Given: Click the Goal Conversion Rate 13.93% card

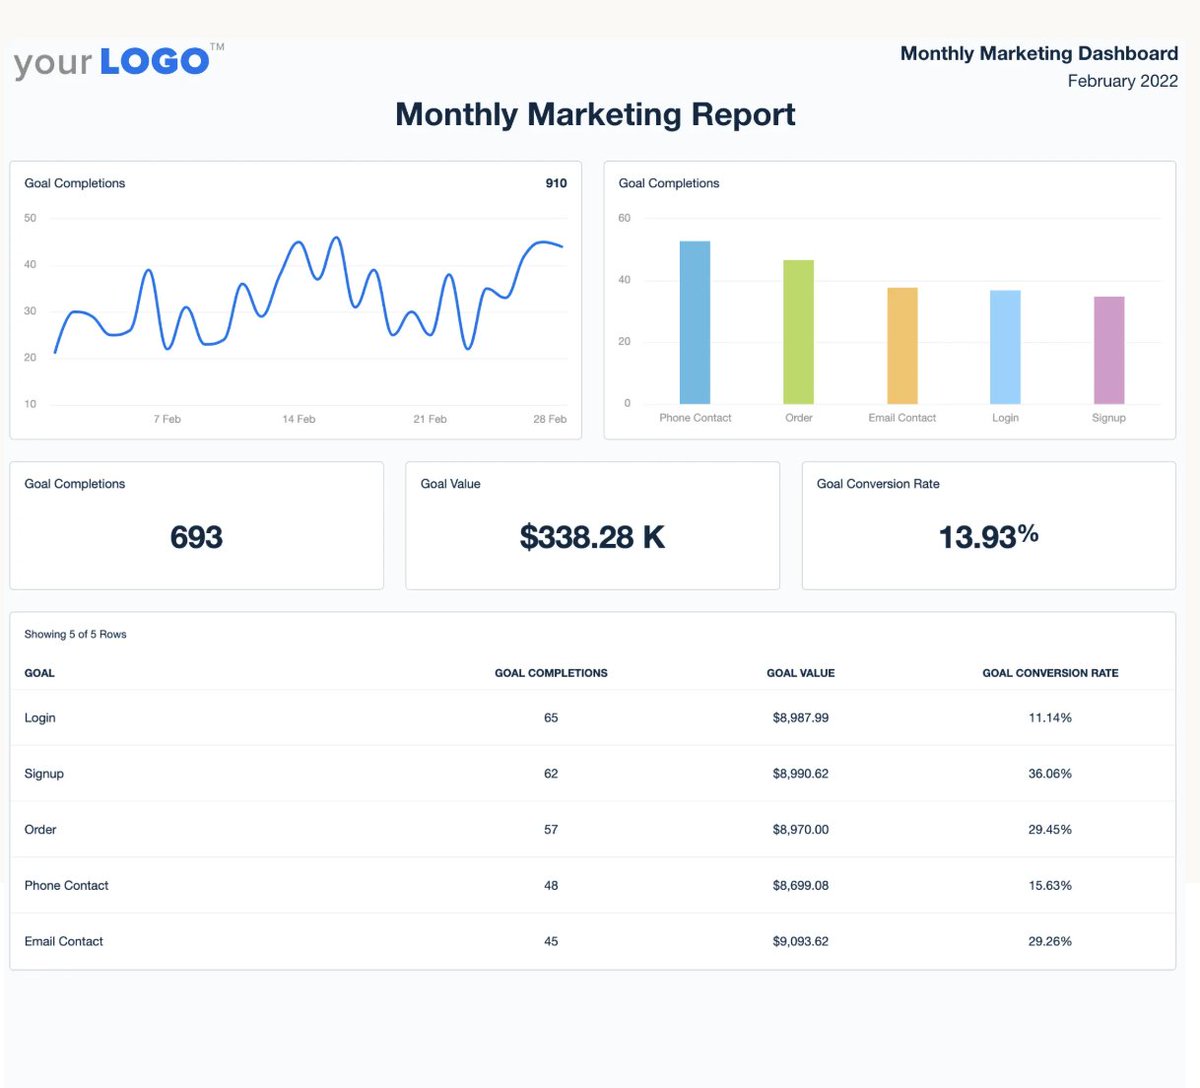Looking at the screenshot, I should [x=988, y=525].
